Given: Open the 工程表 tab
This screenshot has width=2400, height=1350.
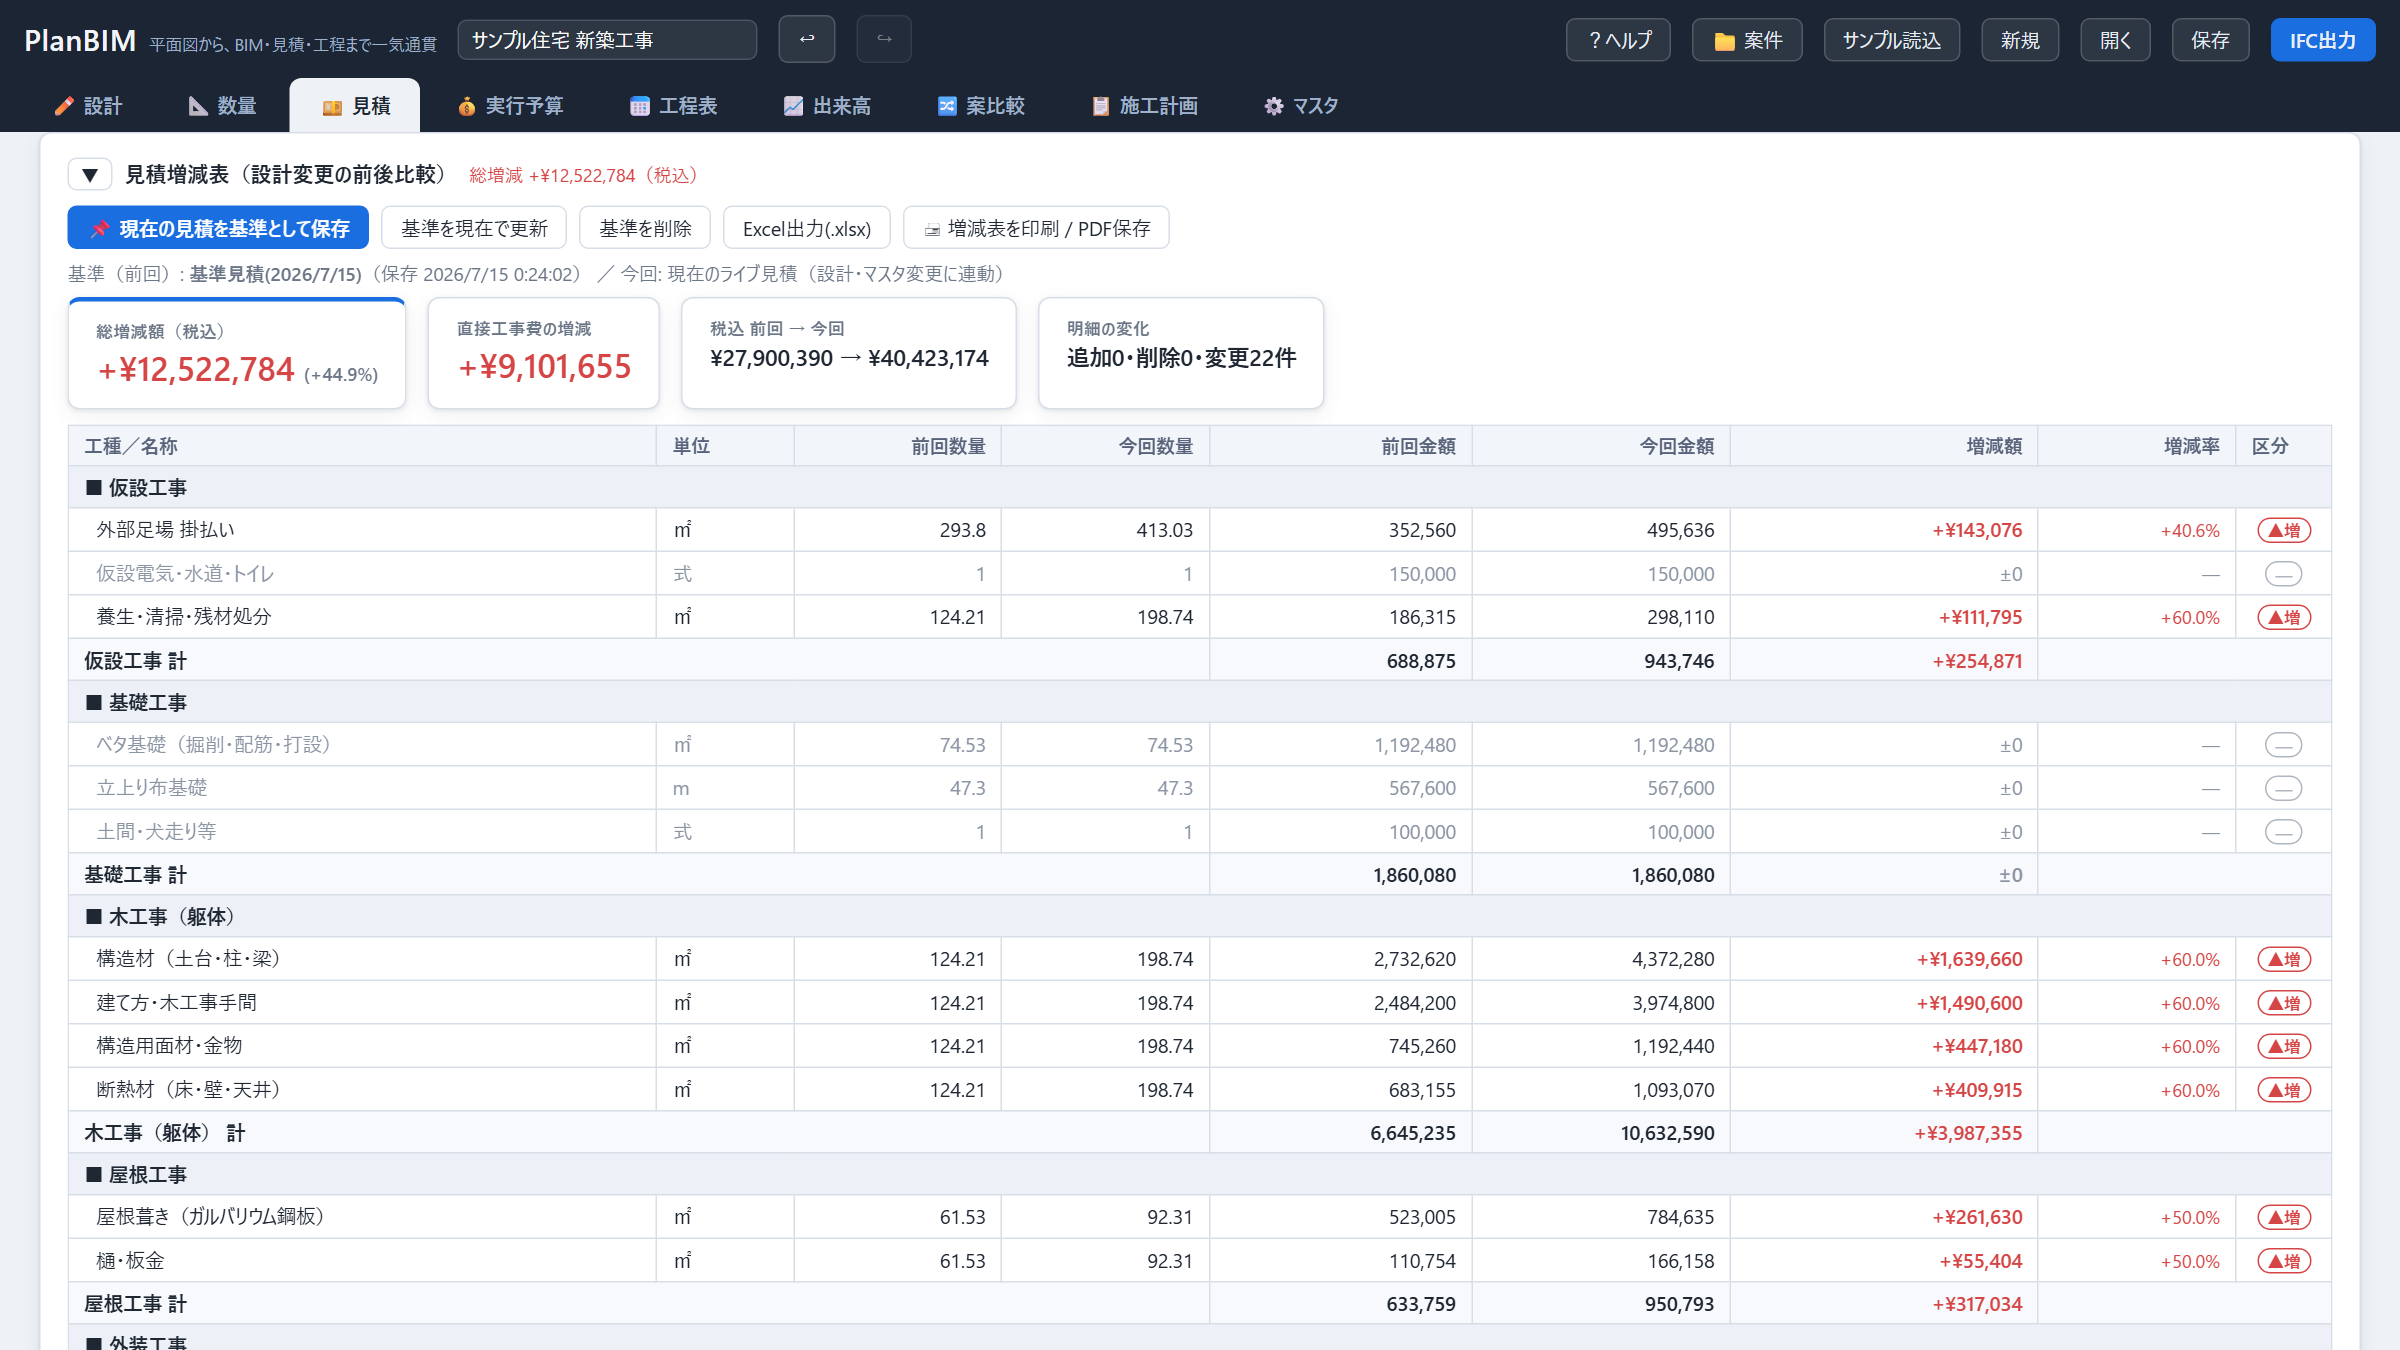Looking at the screenshot, I should point(673,106).
